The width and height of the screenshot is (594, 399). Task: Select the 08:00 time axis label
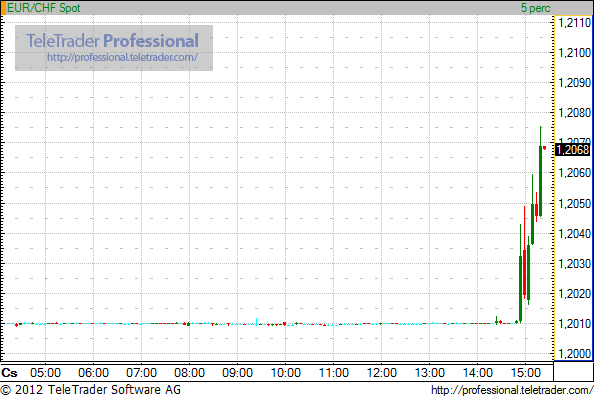point(189,373)
